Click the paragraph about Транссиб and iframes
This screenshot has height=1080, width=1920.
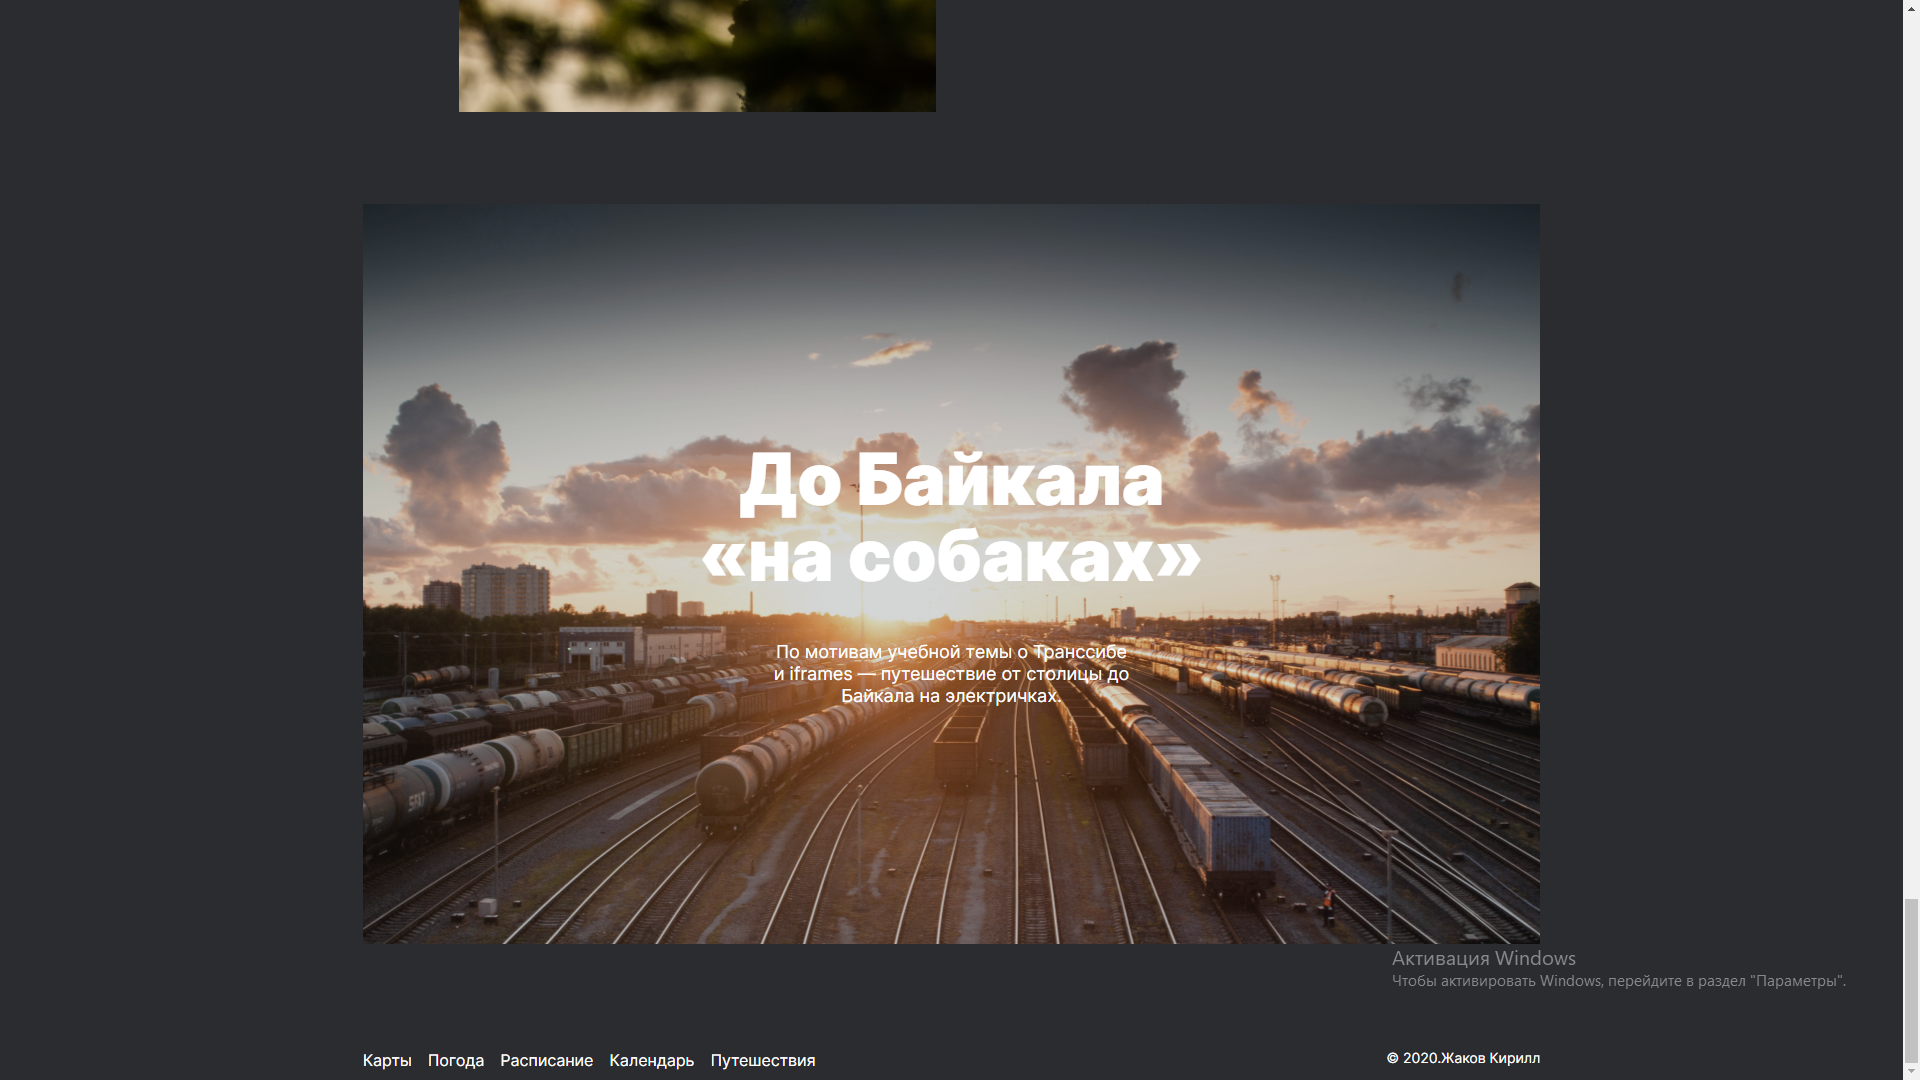pyautogui.click(x=951, y=674)
